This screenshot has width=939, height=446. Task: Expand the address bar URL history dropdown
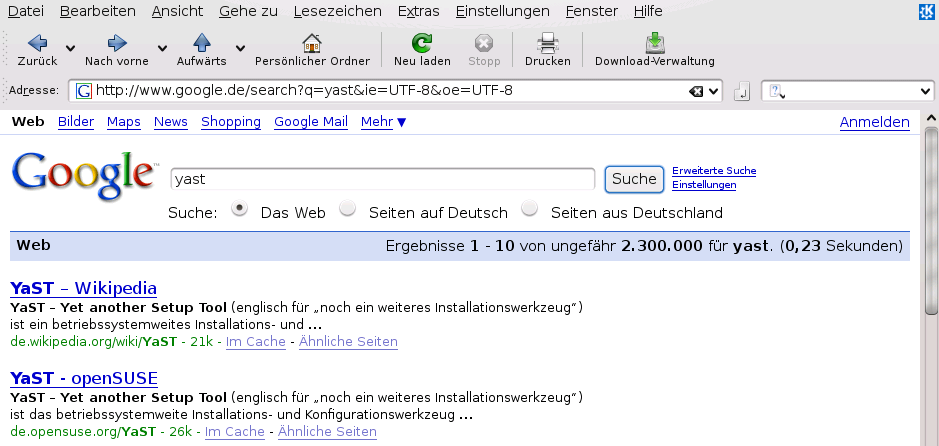click(x=713, y=92)
